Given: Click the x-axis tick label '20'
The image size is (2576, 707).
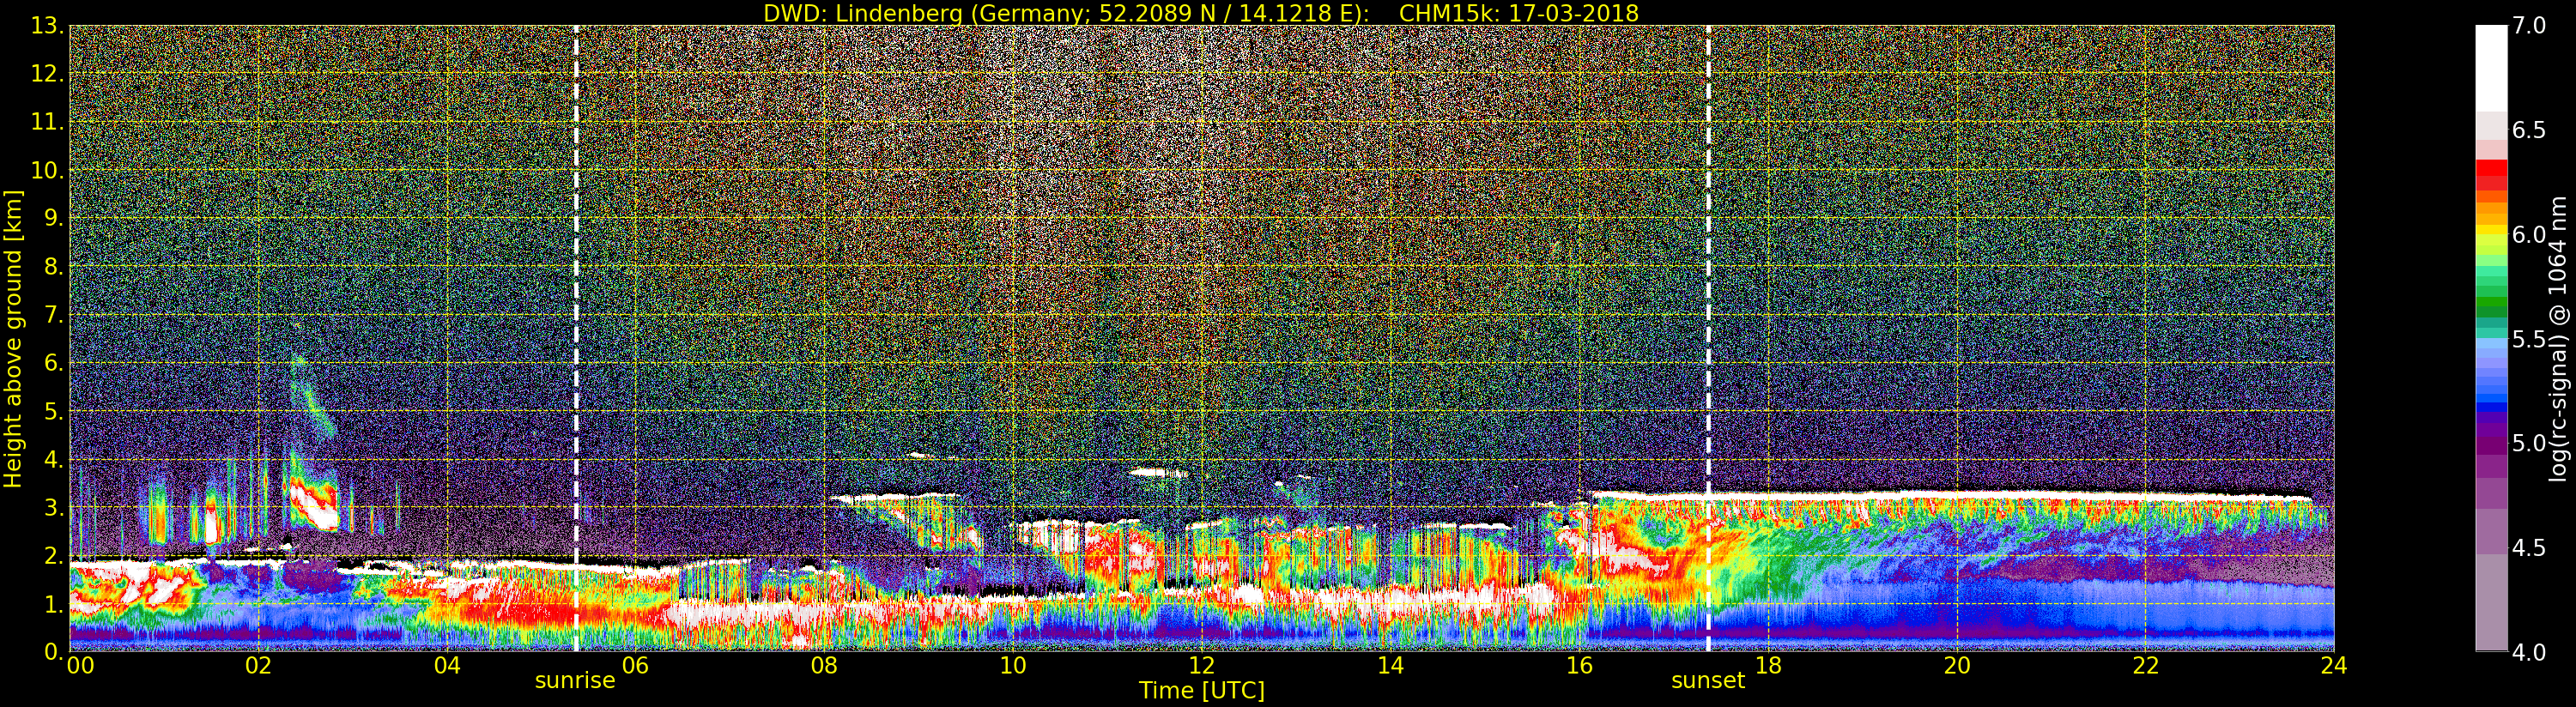Looking at the screenshot, I should [x=1957, y=665].
